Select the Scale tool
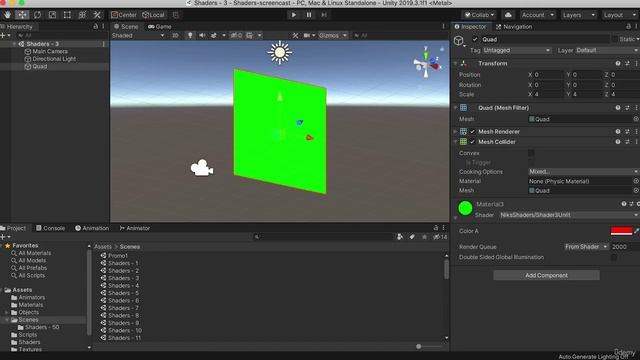This screenshot has width=640, height=360. 52,15
